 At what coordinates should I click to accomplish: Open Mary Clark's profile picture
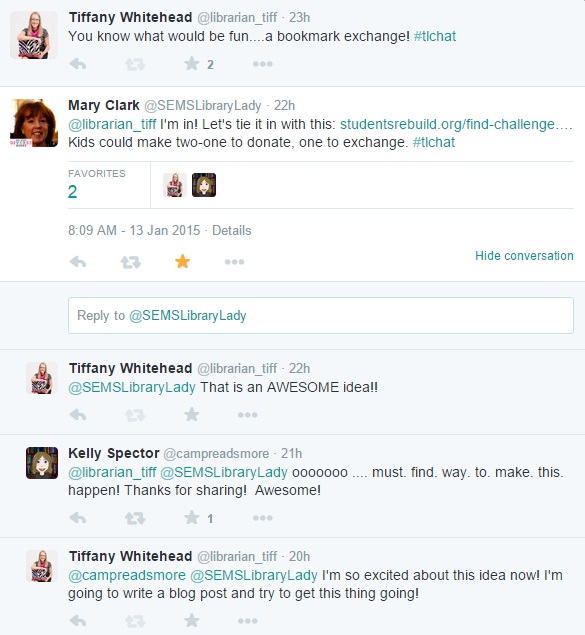click(34, 123)
